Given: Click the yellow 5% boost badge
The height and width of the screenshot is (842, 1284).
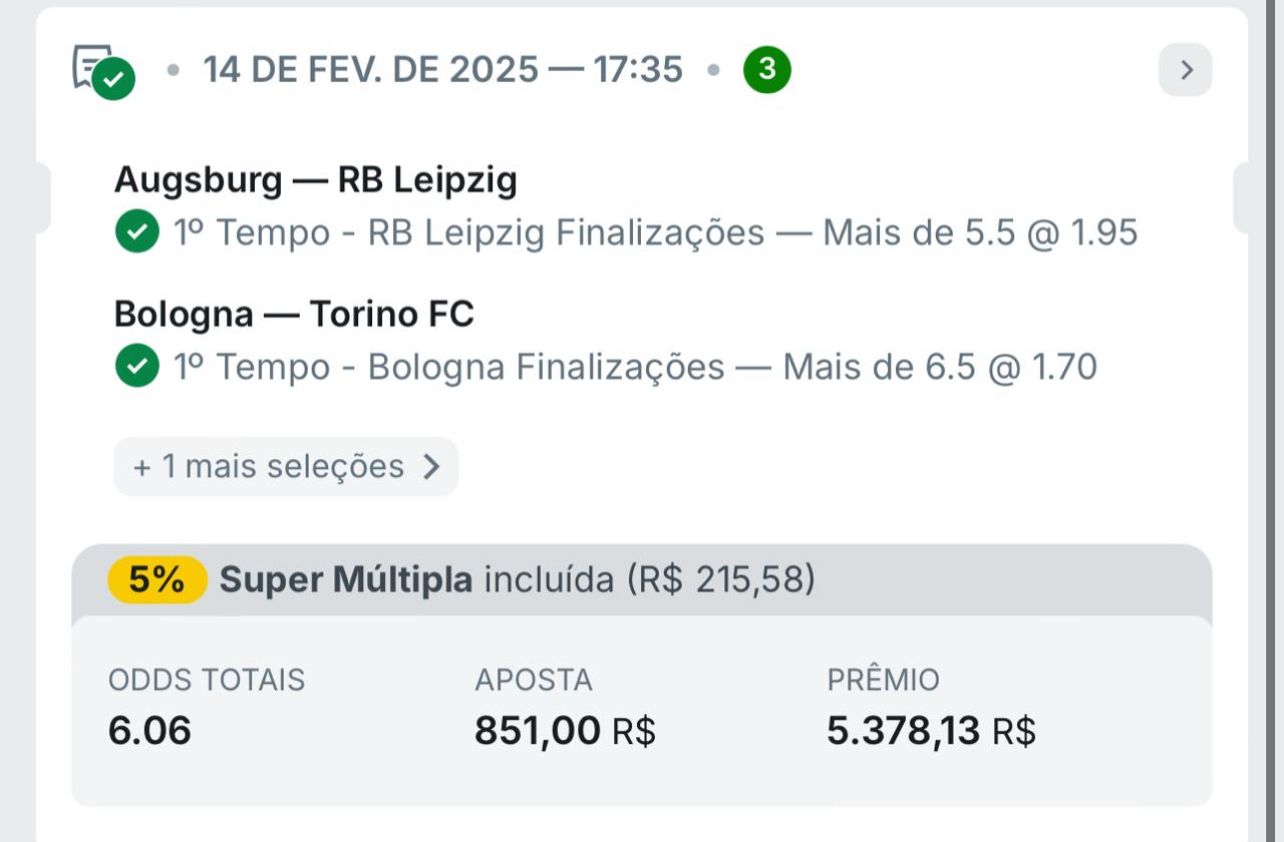Looking at the screenshot, I should [155, 579].
